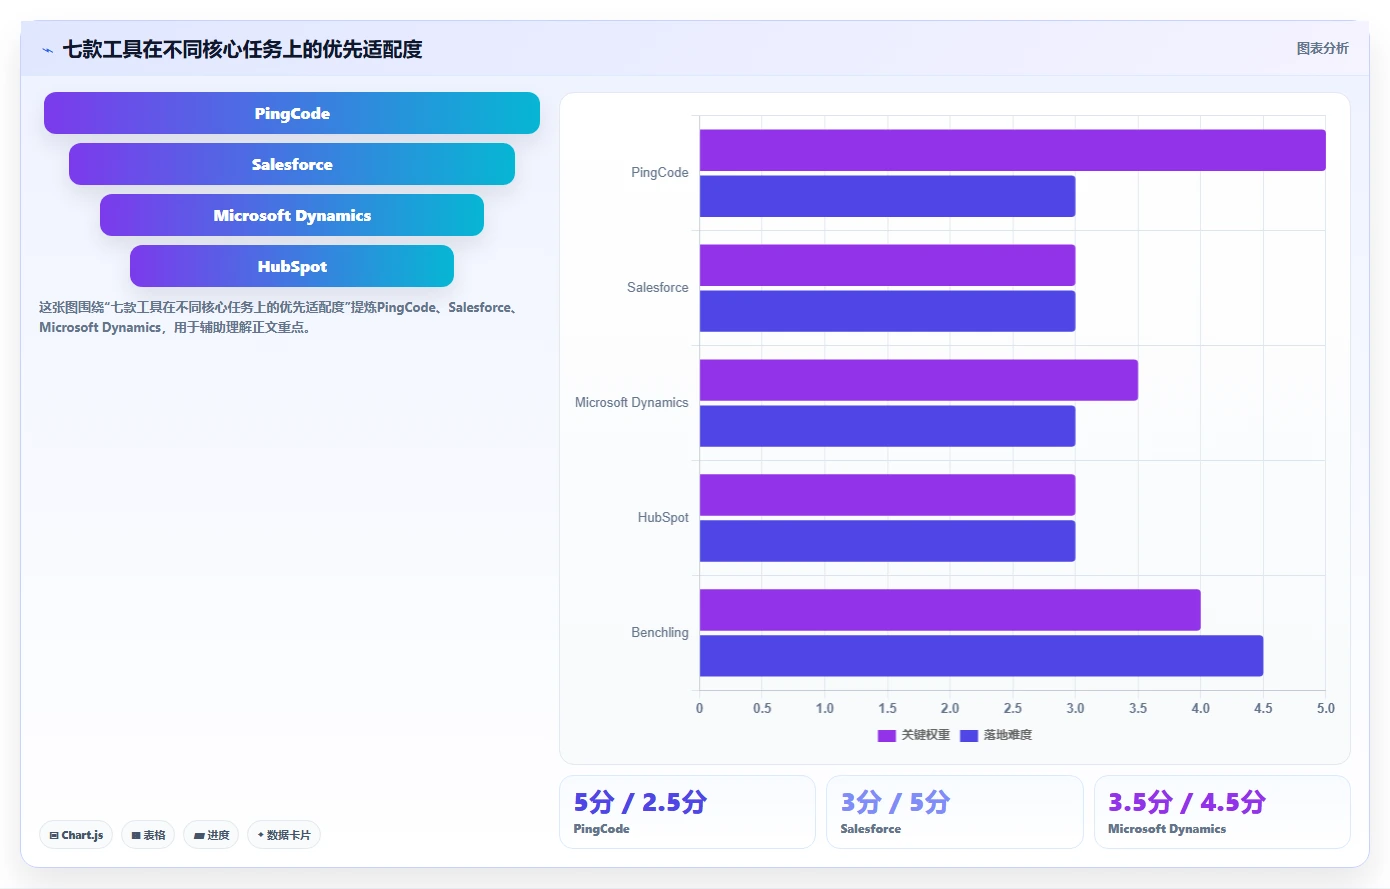Click PingCode's blue 落地难度 bar

tap(887, 196)
